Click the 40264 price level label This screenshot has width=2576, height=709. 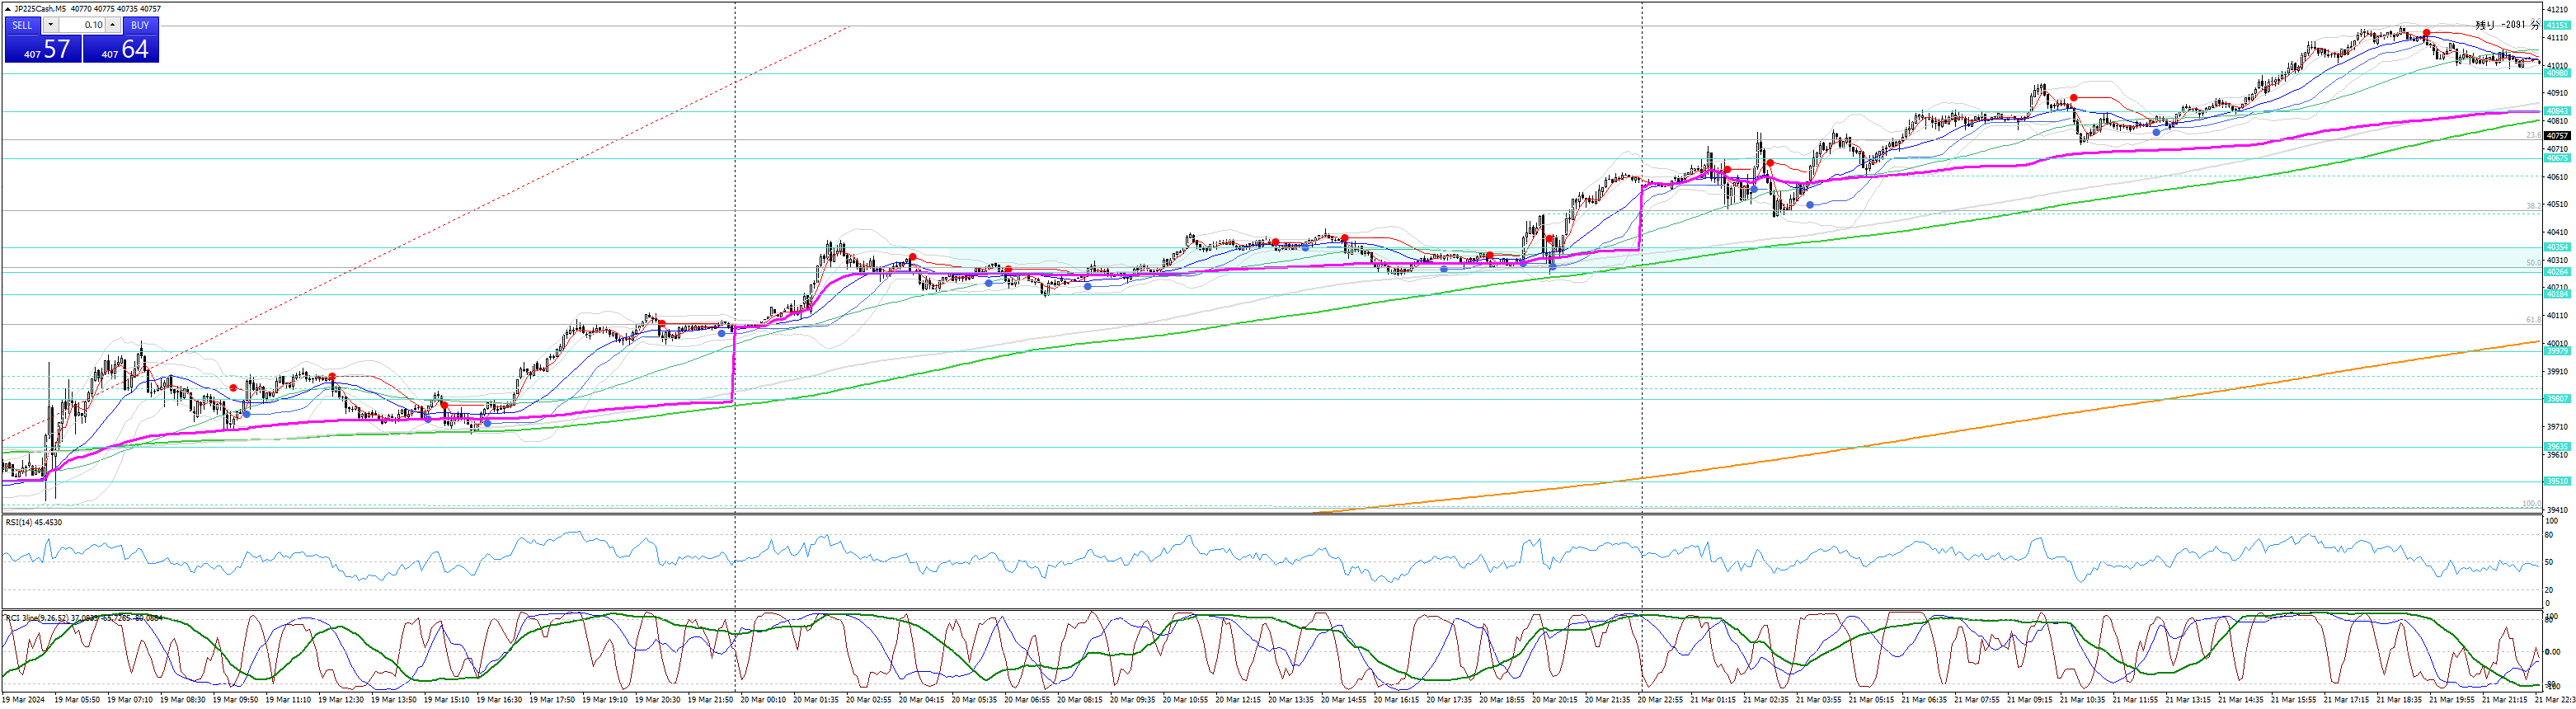point(2557,272)
